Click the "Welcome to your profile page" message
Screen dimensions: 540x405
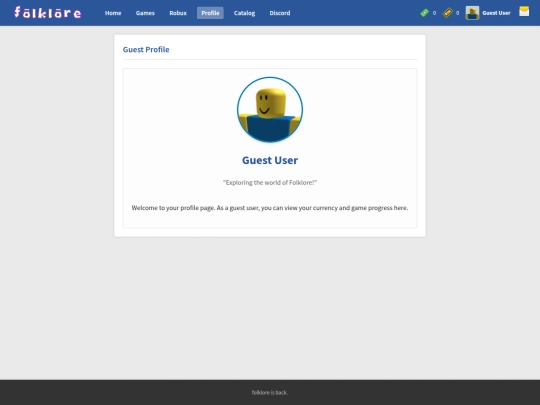pyautogui.click(x=270, y=208)
